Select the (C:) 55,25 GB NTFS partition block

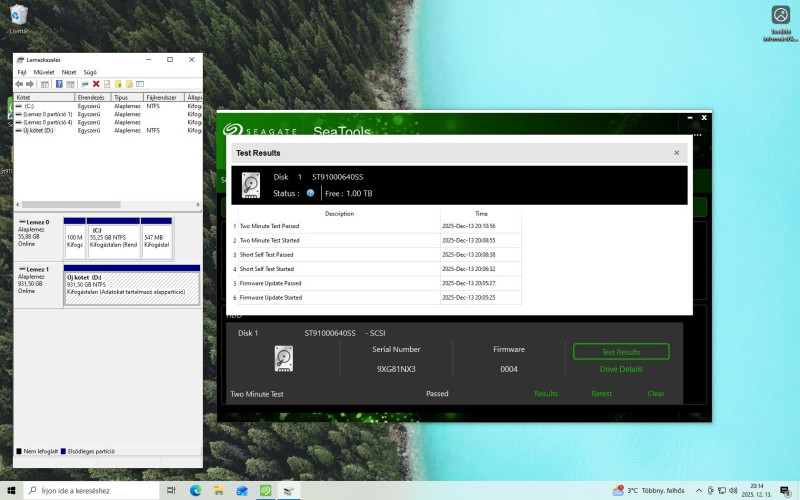[x=113, y=238]
